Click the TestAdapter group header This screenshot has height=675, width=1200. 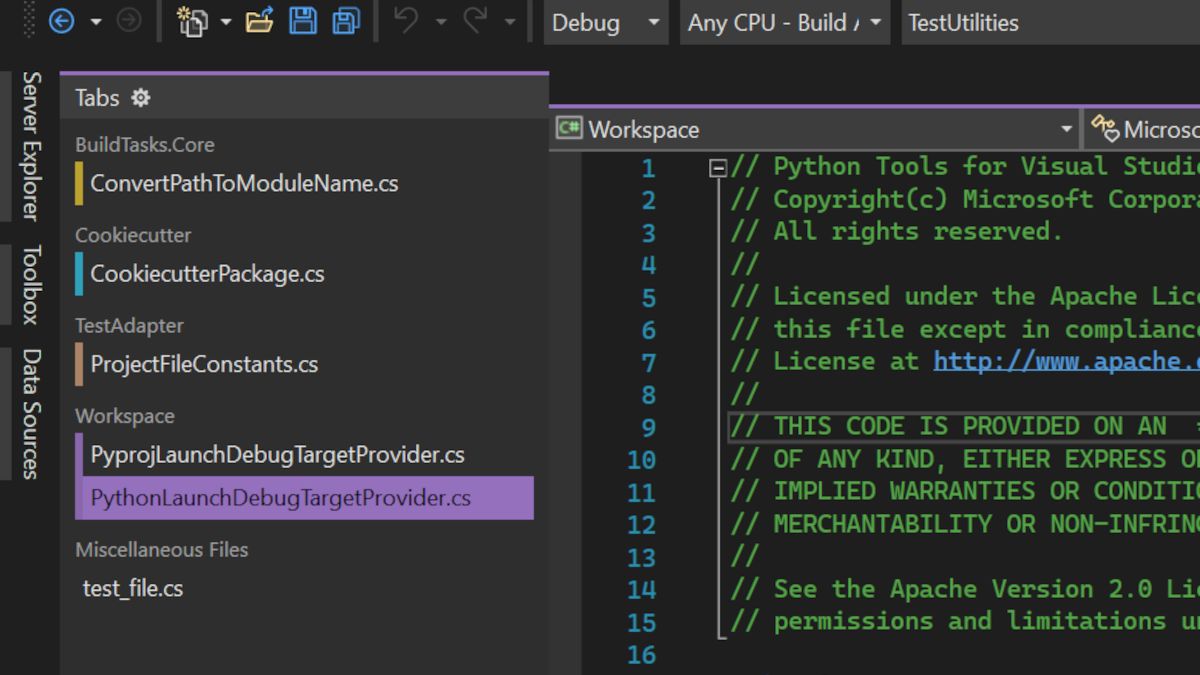[x=129, y=325]
